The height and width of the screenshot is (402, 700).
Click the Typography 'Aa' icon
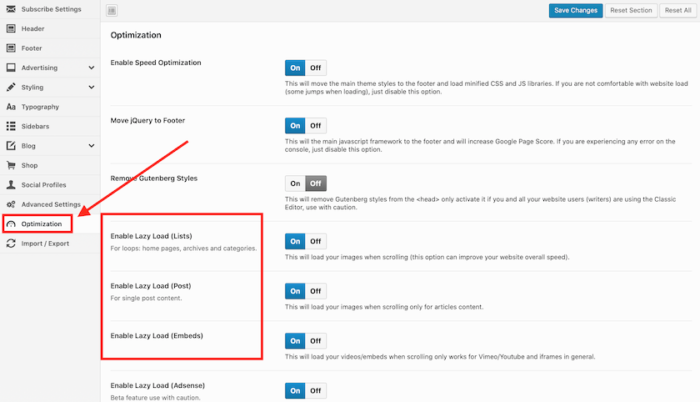click(x=11, y=106)
